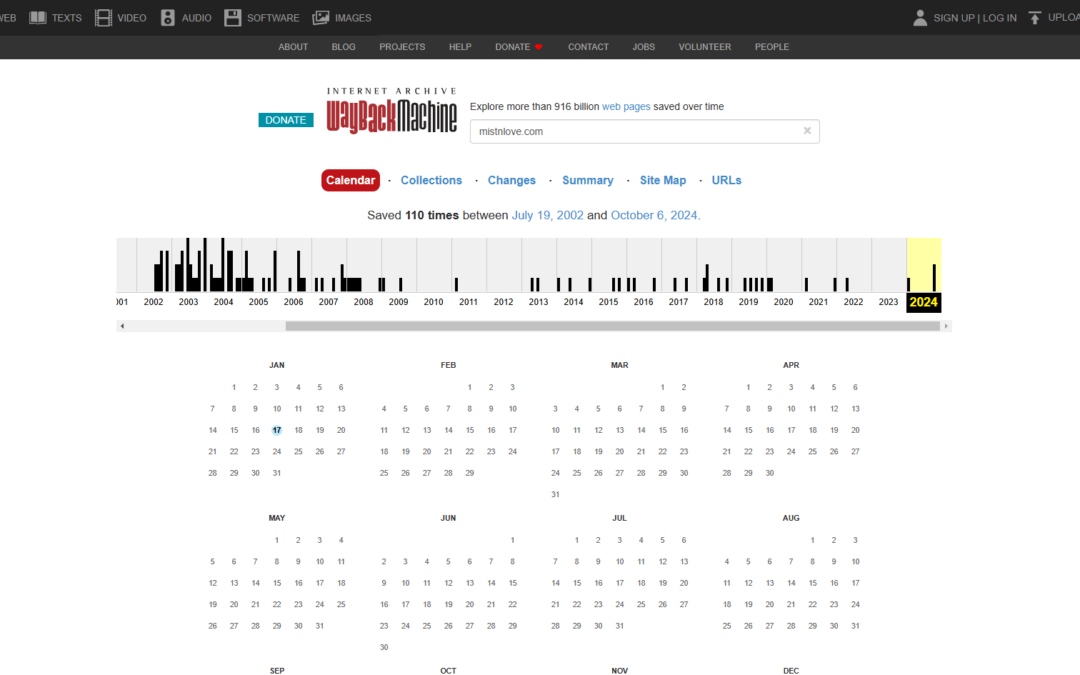Image resolution: width=1080 pixels, height=675 pixels.
Task: Open the Video section film icon
Action: [103, 18]
